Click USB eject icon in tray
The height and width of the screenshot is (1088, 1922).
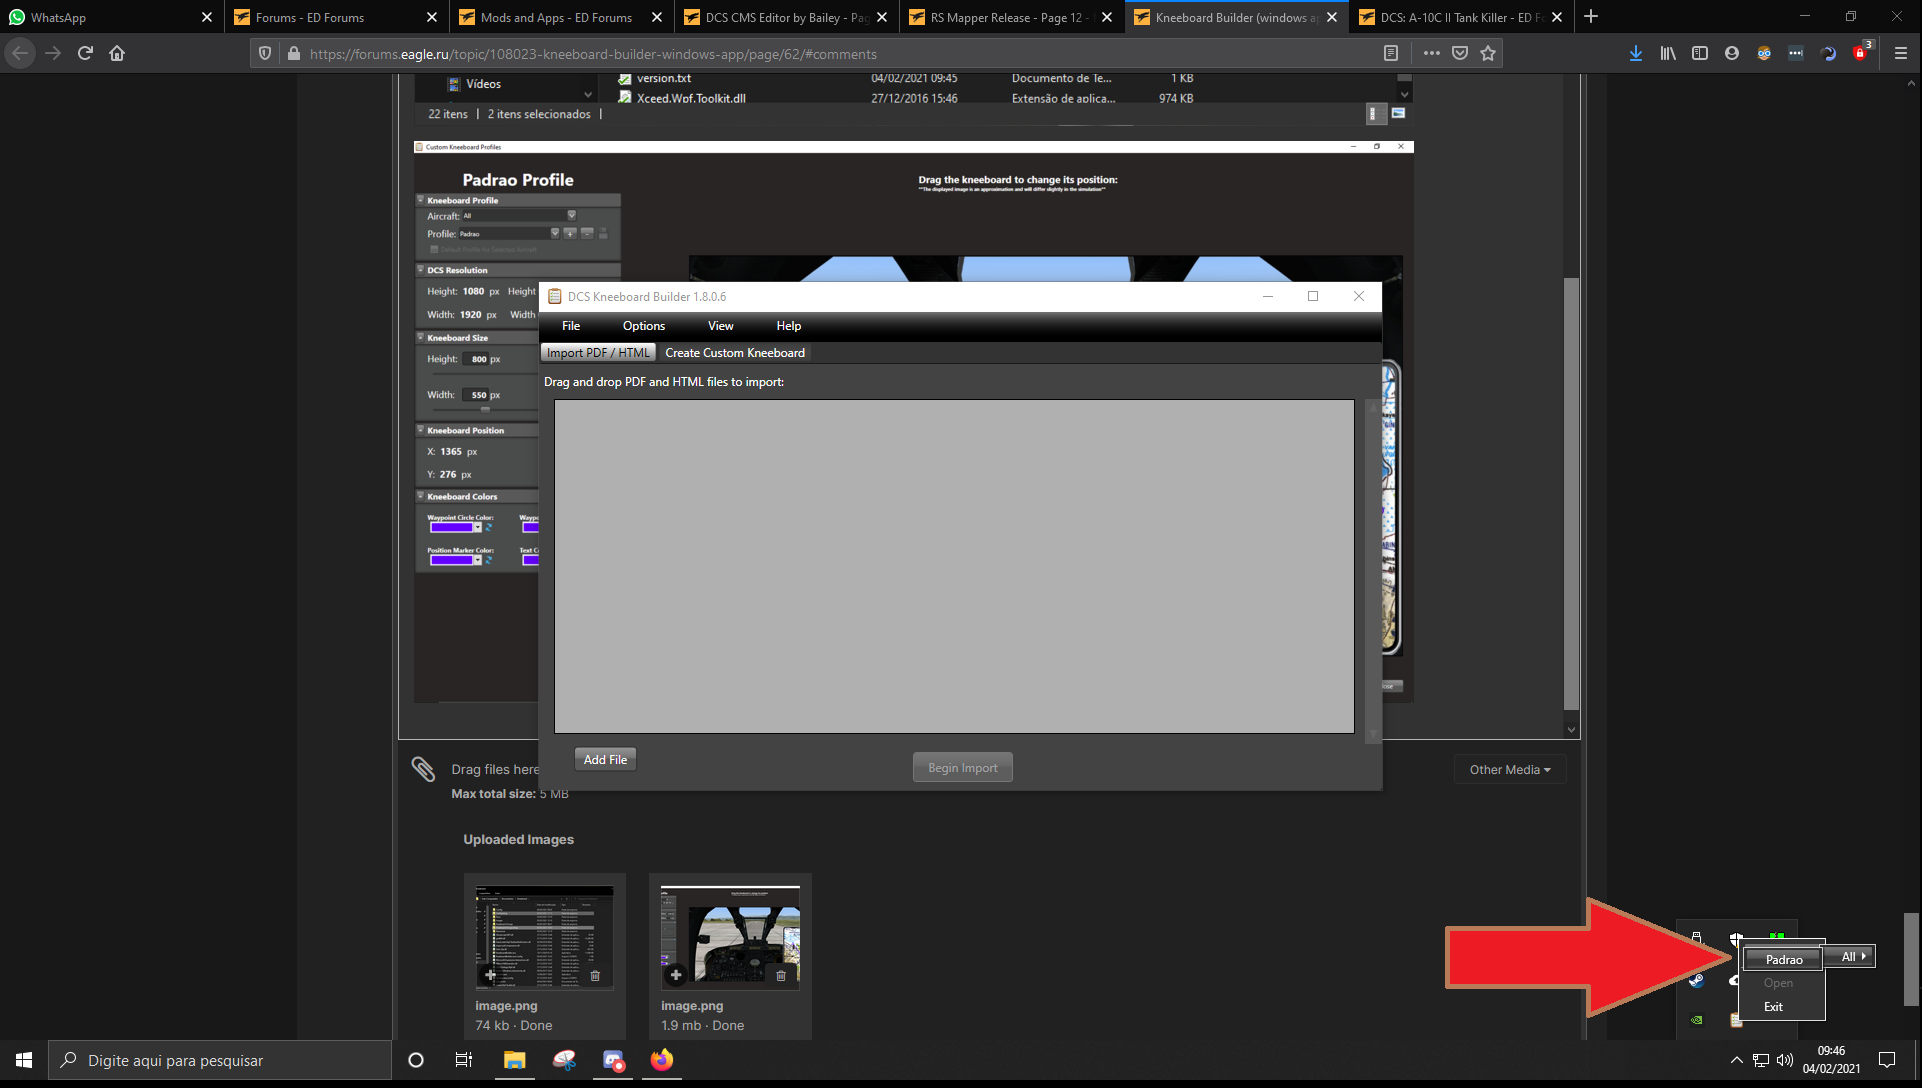tap(1697, 938)
